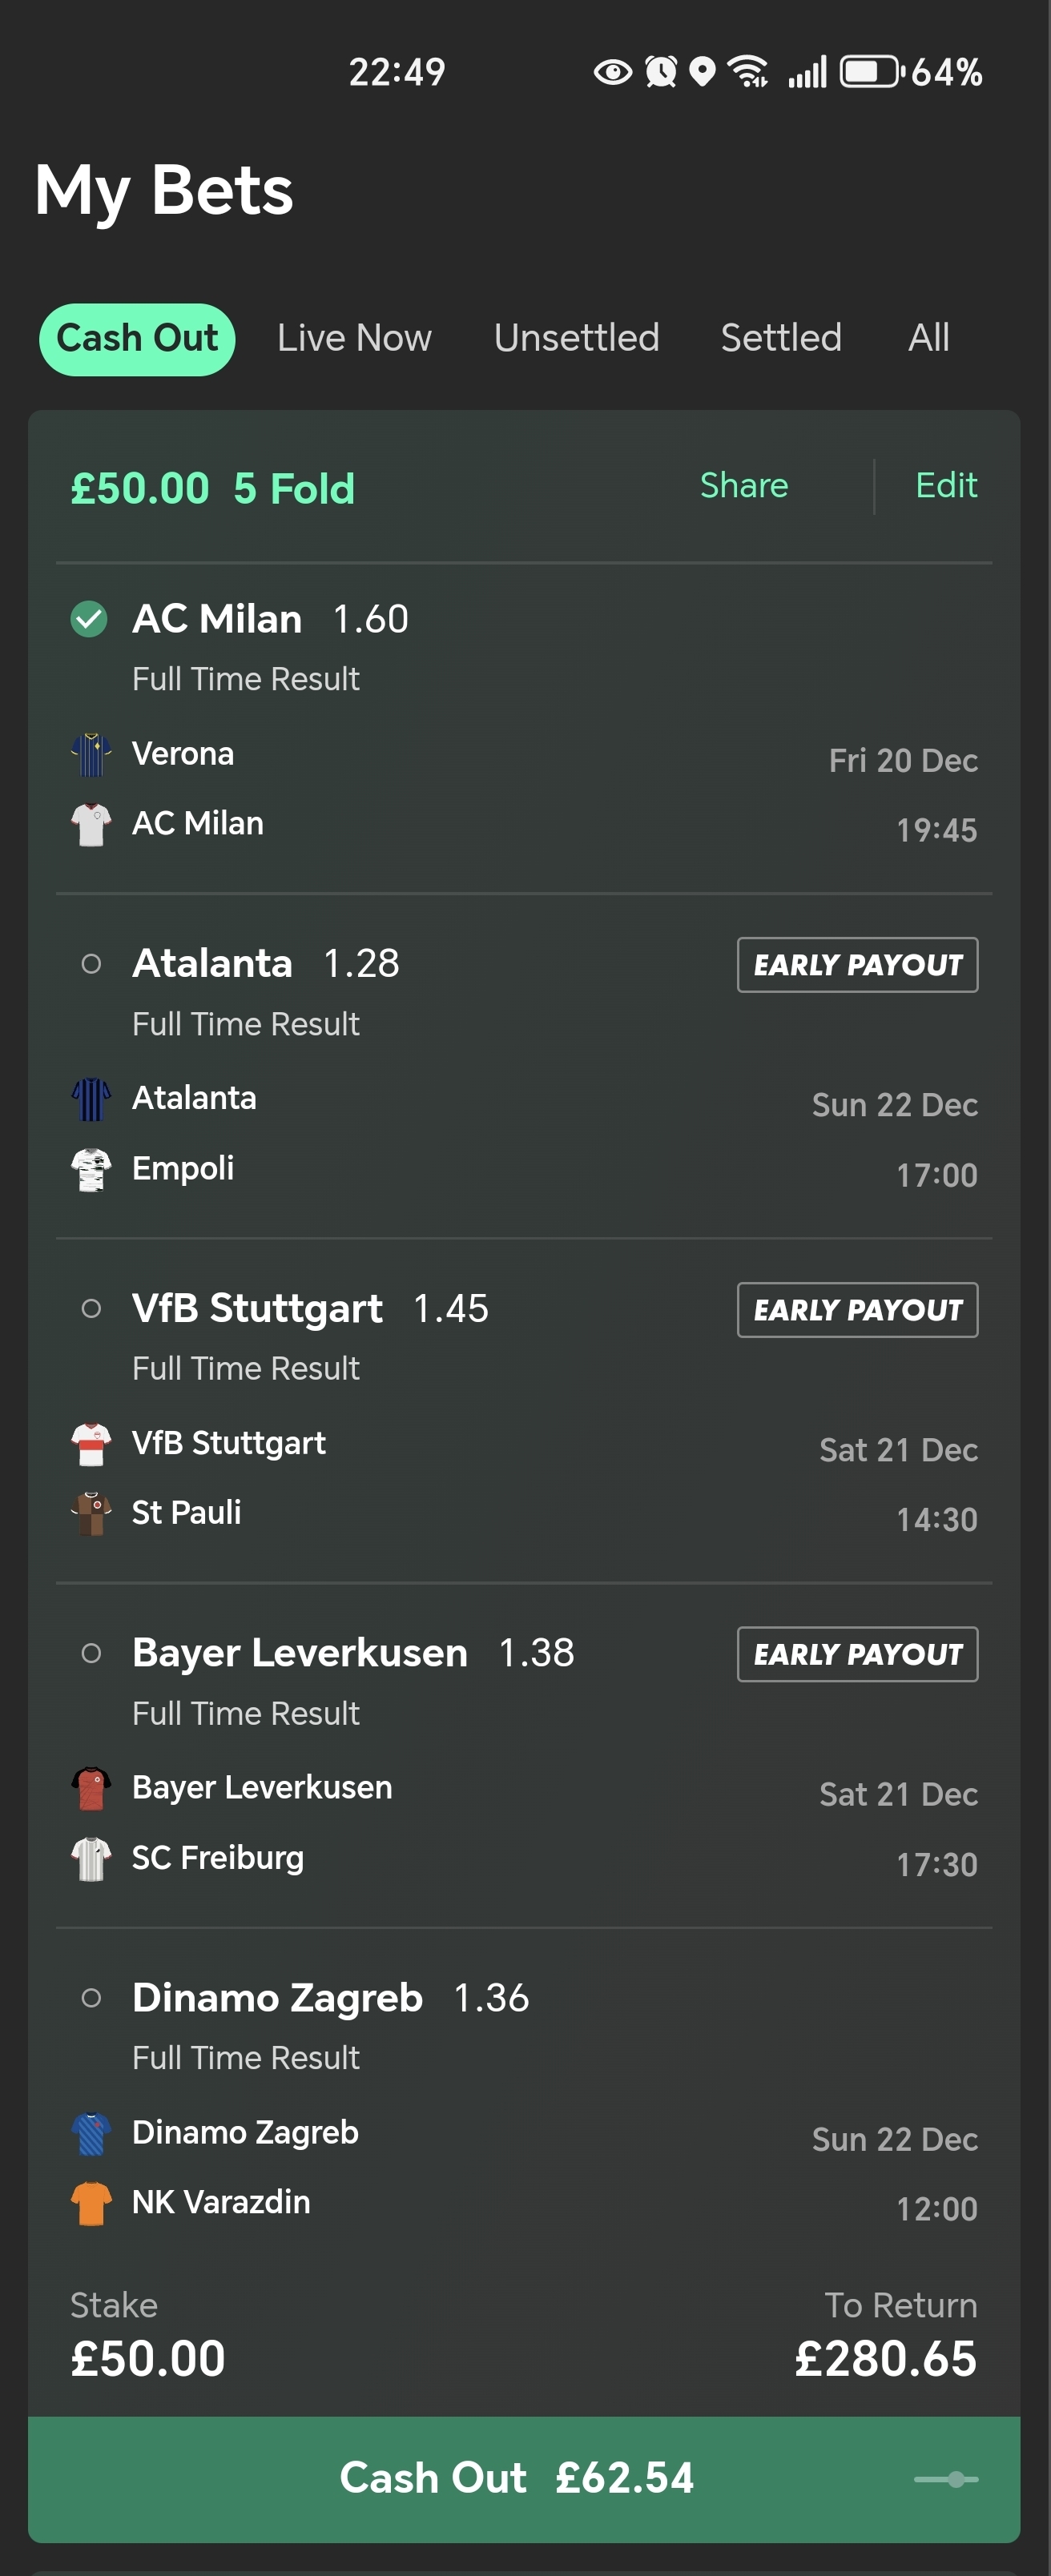Tap the green won checkmark beside AC Milan
The image size is (1051, 2576).
[x=89, y=619]
